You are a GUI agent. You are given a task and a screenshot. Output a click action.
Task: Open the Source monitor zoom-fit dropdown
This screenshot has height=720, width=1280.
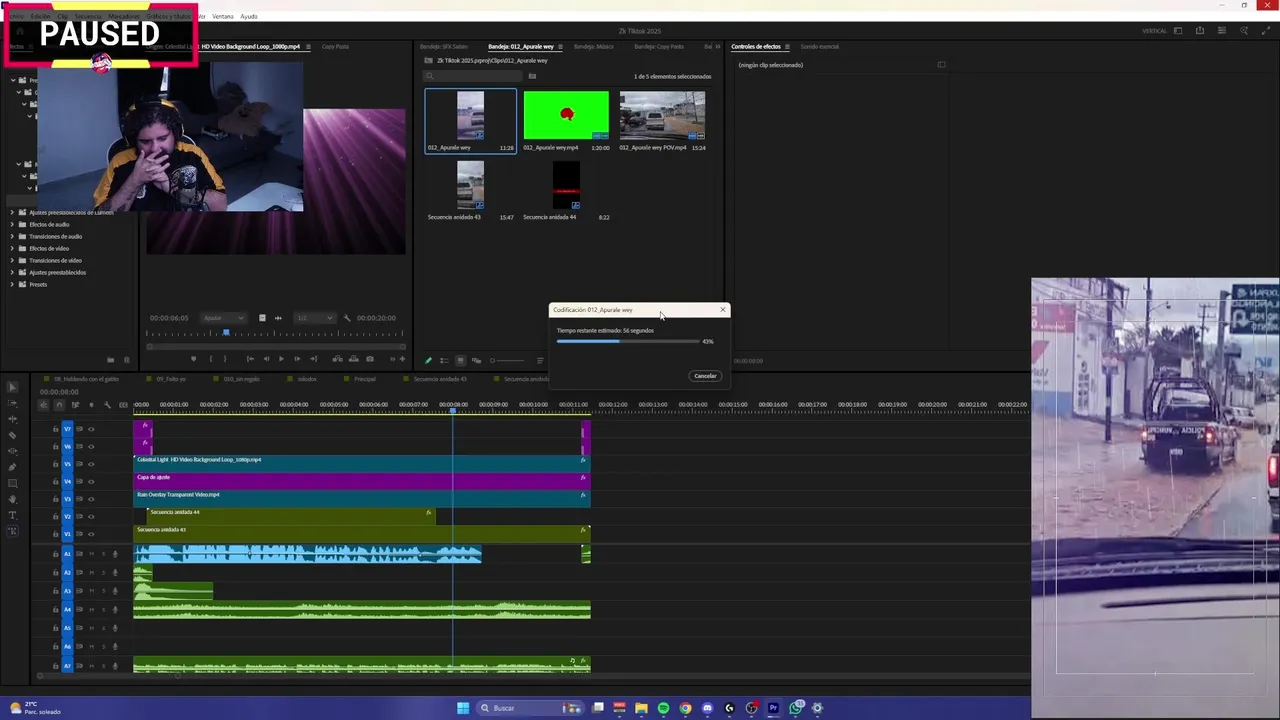(223, 318)
